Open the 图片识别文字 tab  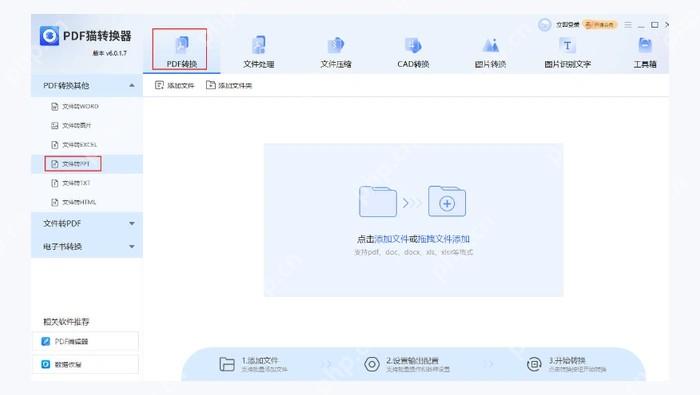tap(567, 52)
